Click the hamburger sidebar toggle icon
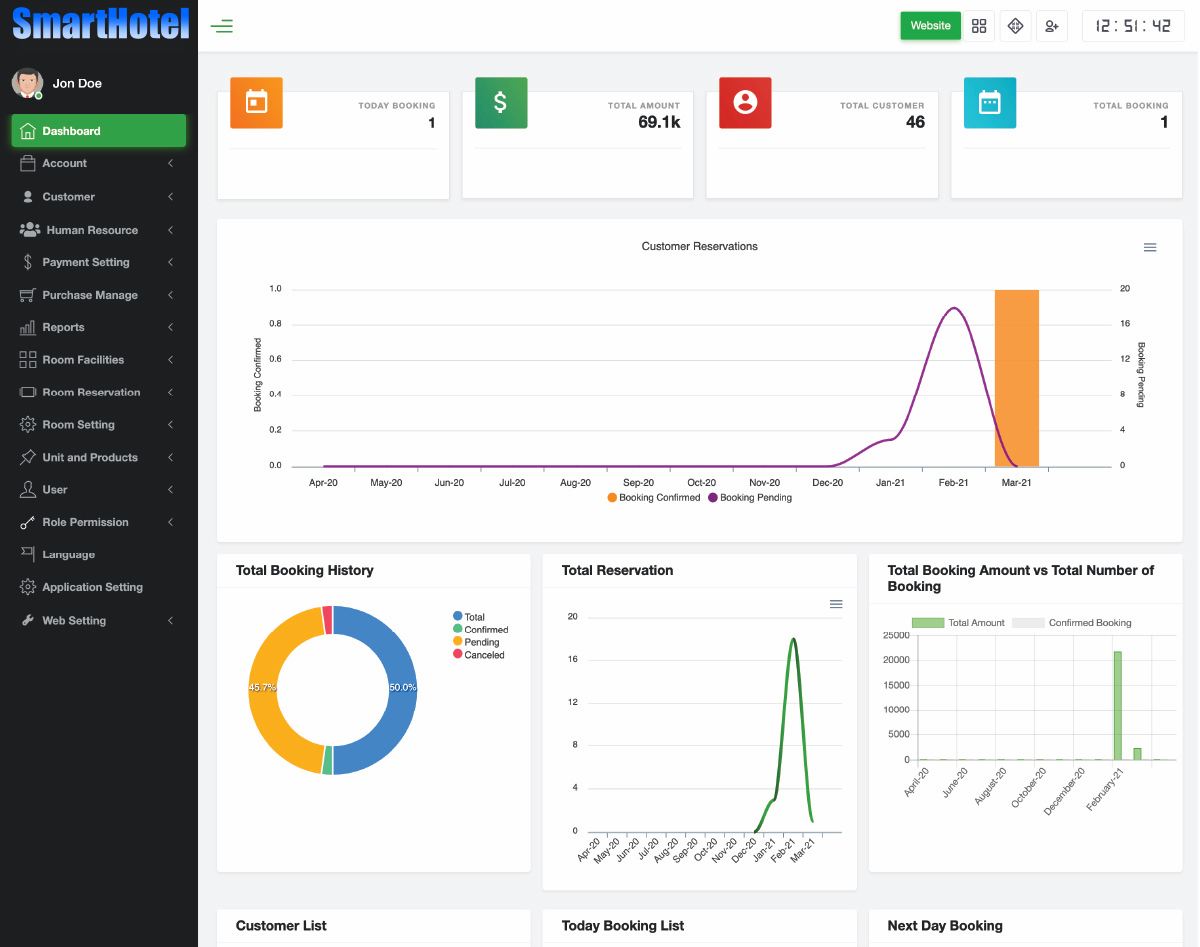Image resolution: width=1200 pixels, height=947 pixels. tap(222, 26)
